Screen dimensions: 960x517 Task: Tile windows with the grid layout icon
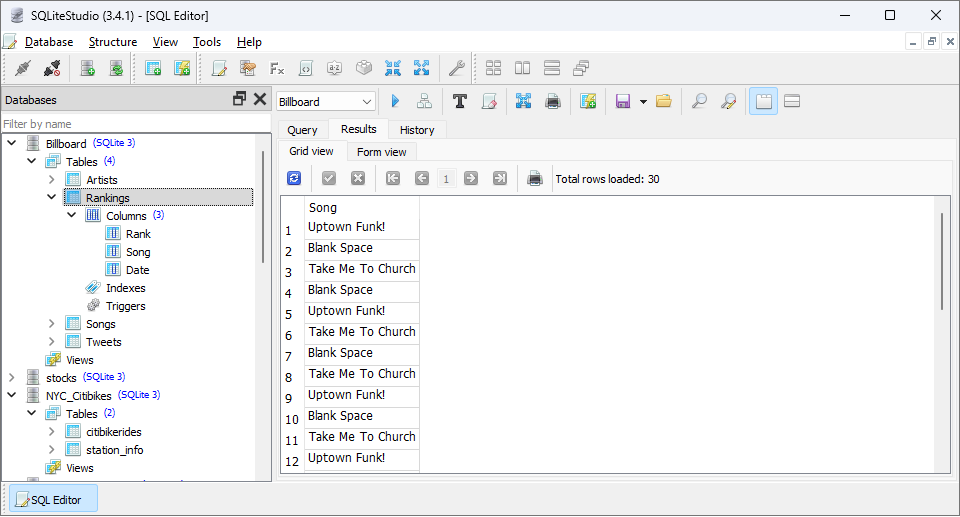pyautogui.click(x=493, y=68)
